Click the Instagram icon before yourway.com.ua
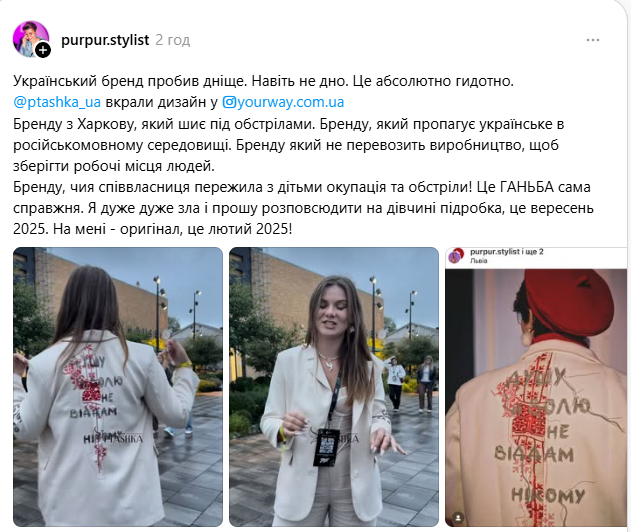 (x=229, y=102)
